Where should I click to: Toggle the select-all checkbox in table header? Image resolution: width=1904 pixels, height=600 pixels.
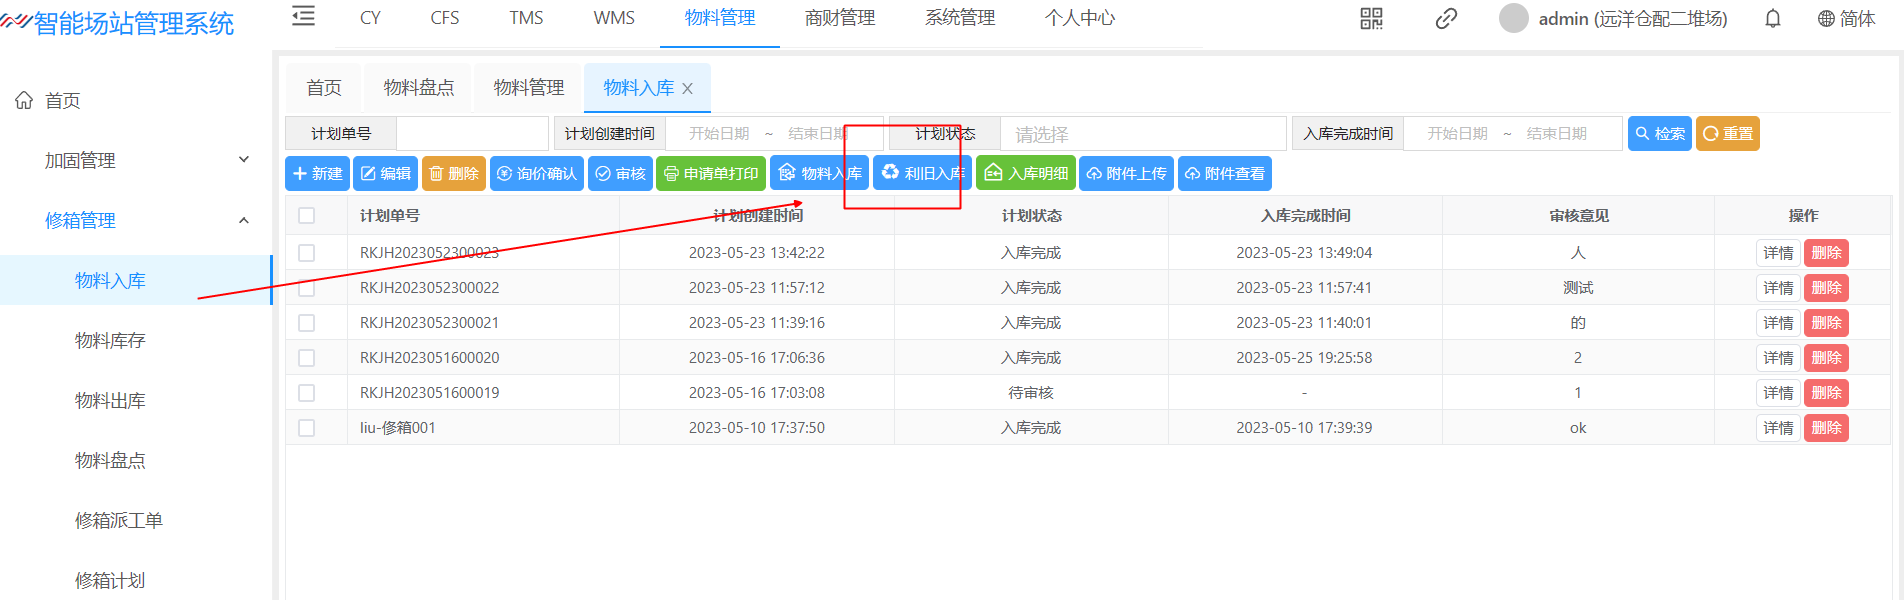pyautogui.click(x=307, y=216)
